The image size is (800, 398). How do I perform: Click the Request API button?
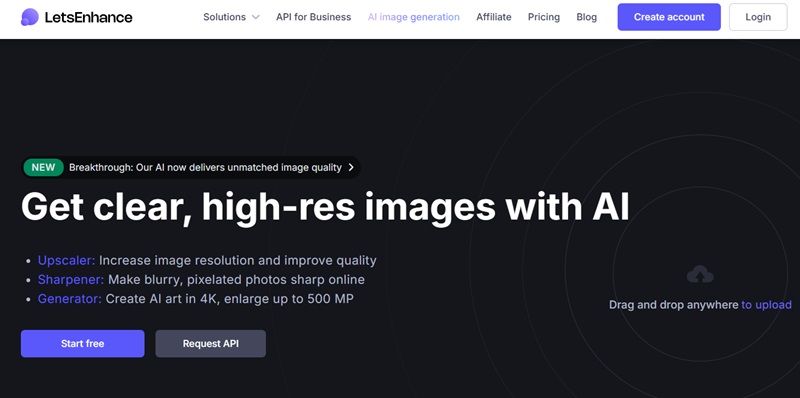click(x=210, y=343)
